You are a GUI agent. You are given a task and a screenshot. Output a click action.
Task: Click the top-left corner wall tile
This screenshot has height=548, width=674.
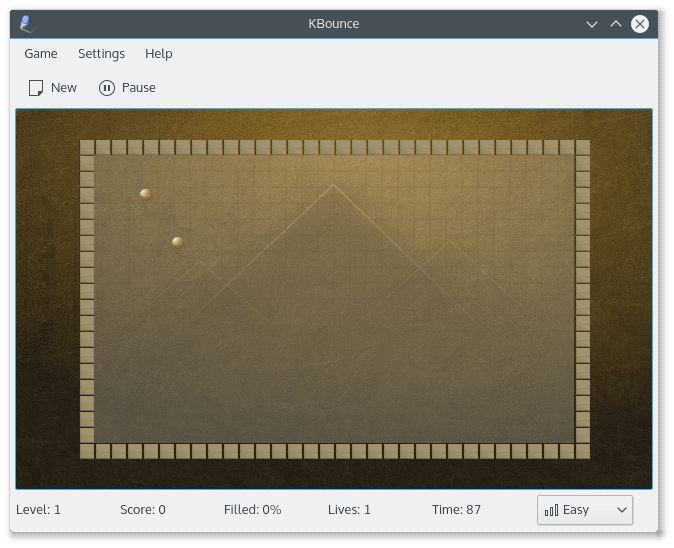coord(87,147)
